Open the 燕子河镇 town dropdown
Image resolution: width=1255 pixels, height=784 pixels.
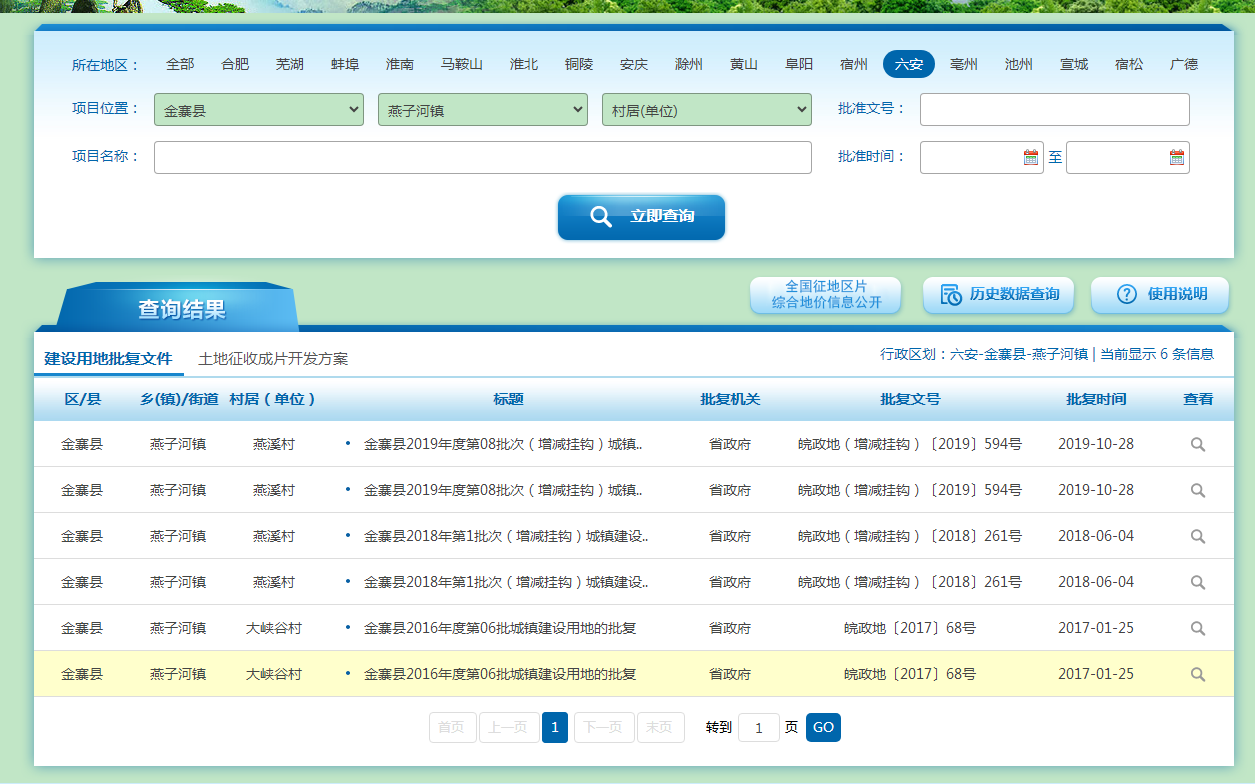(x=483, y=110)
